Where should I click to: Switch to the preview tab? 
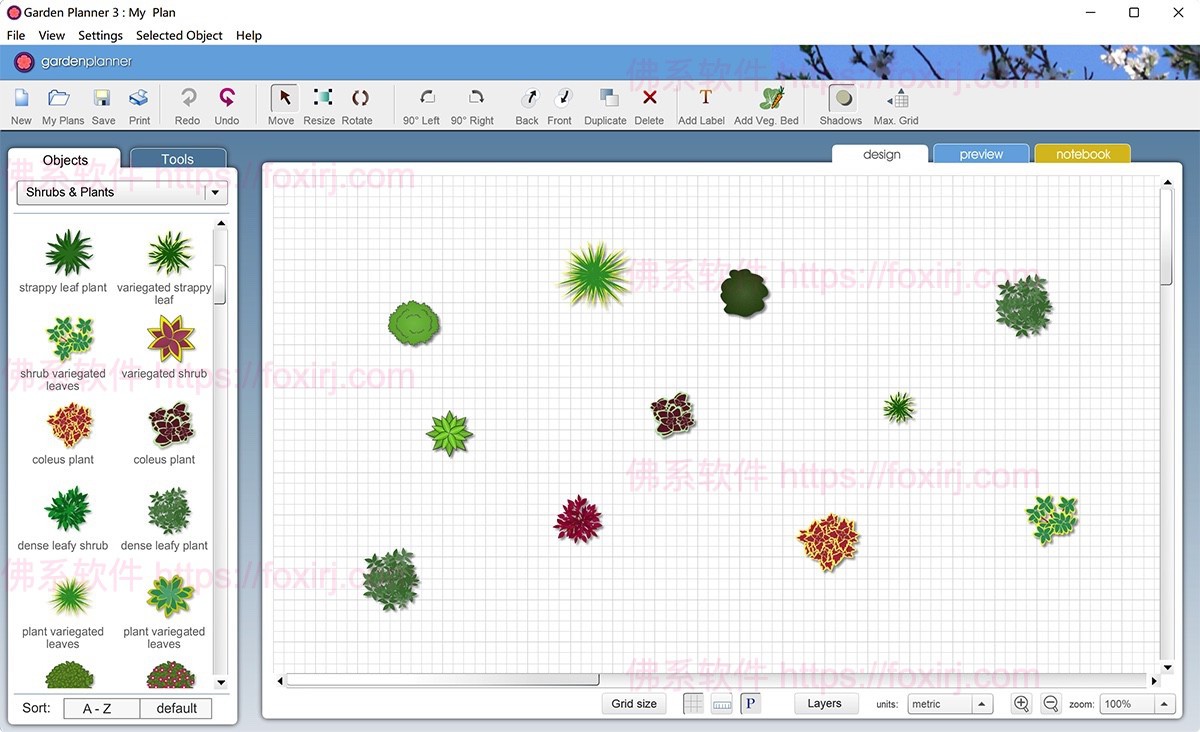[x=980, y=154]
